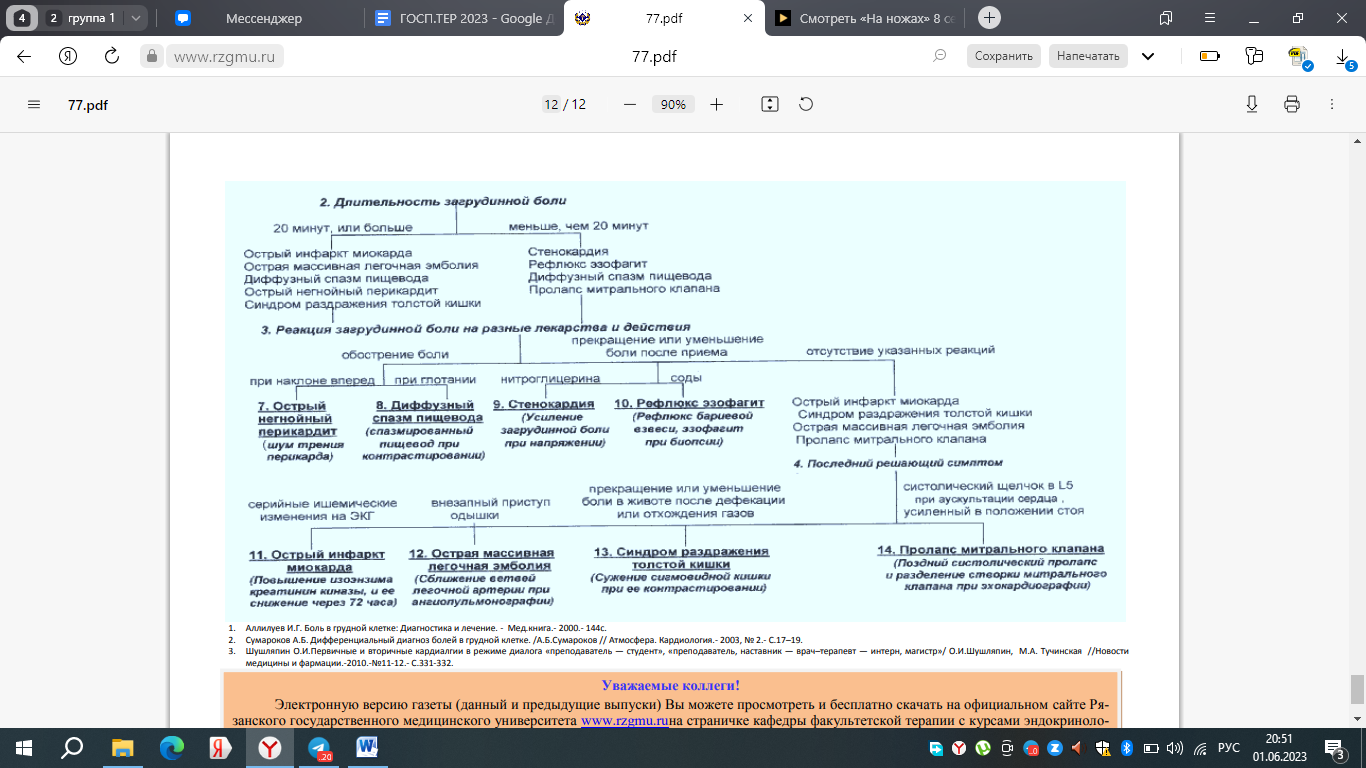Open red Yandex app on taskbar
This screenshot has height=768, width=1366.
[221, 747]
